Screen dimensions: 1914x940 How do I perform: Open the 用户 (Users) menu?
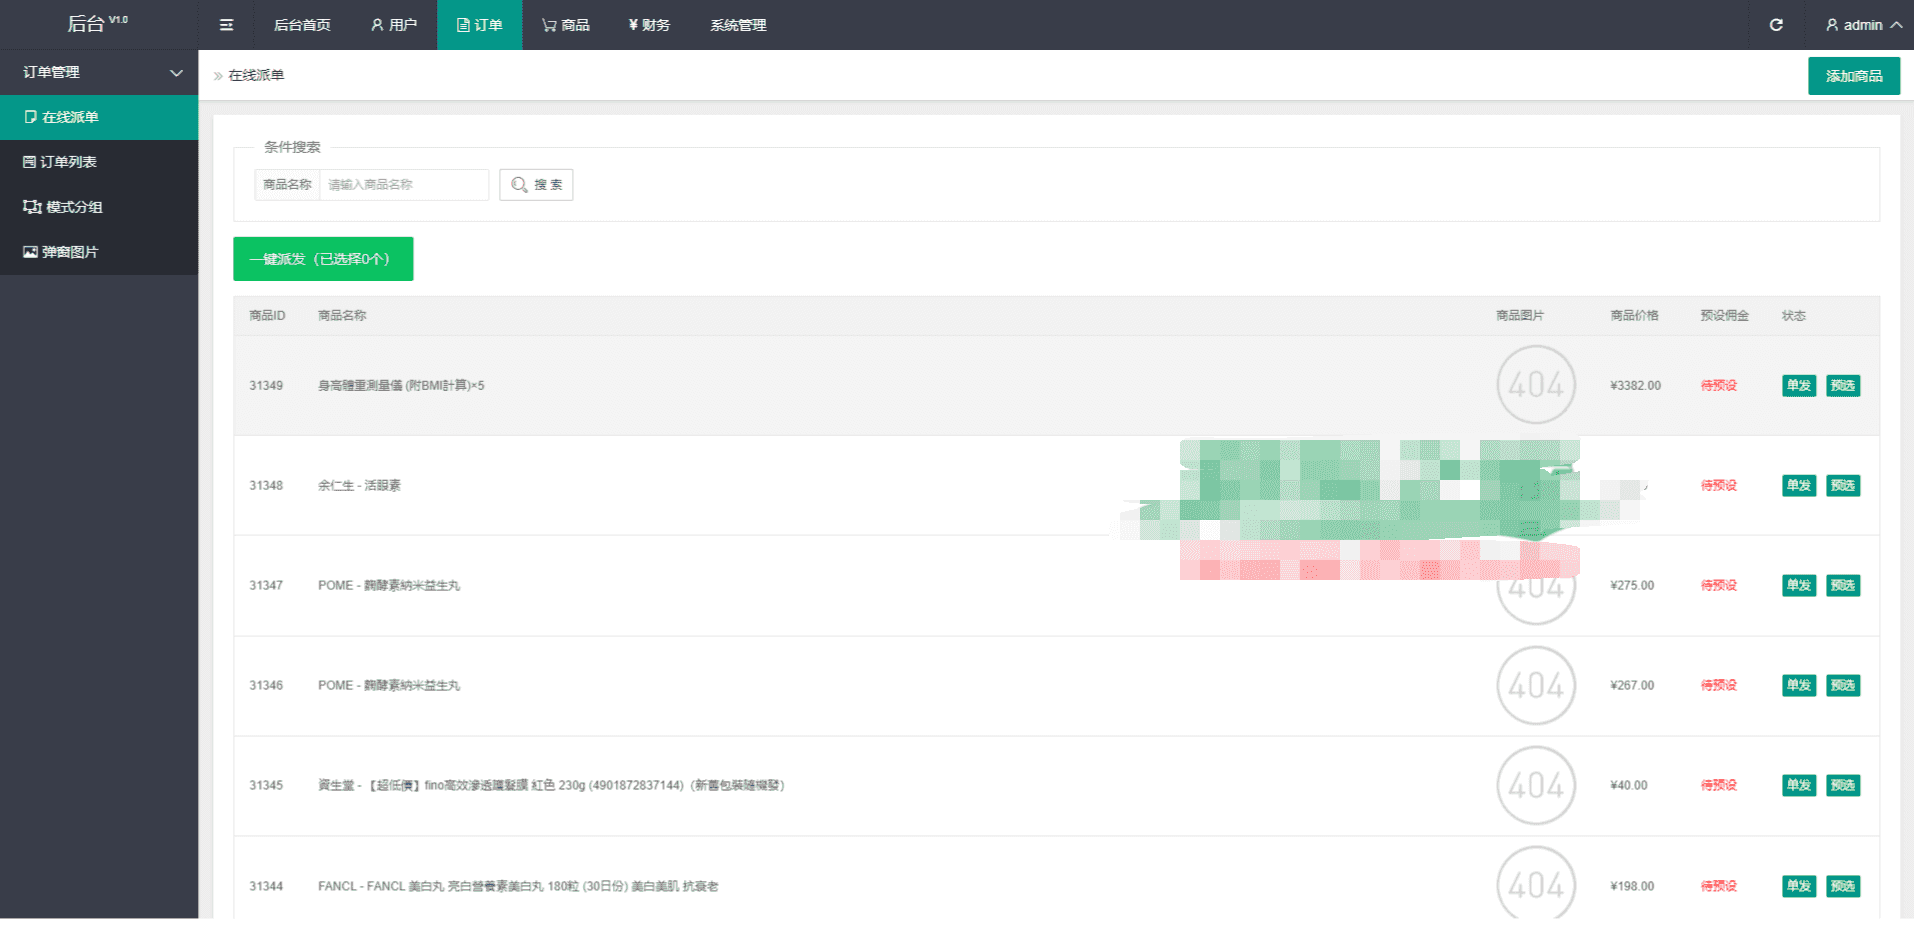pos(393,25)
